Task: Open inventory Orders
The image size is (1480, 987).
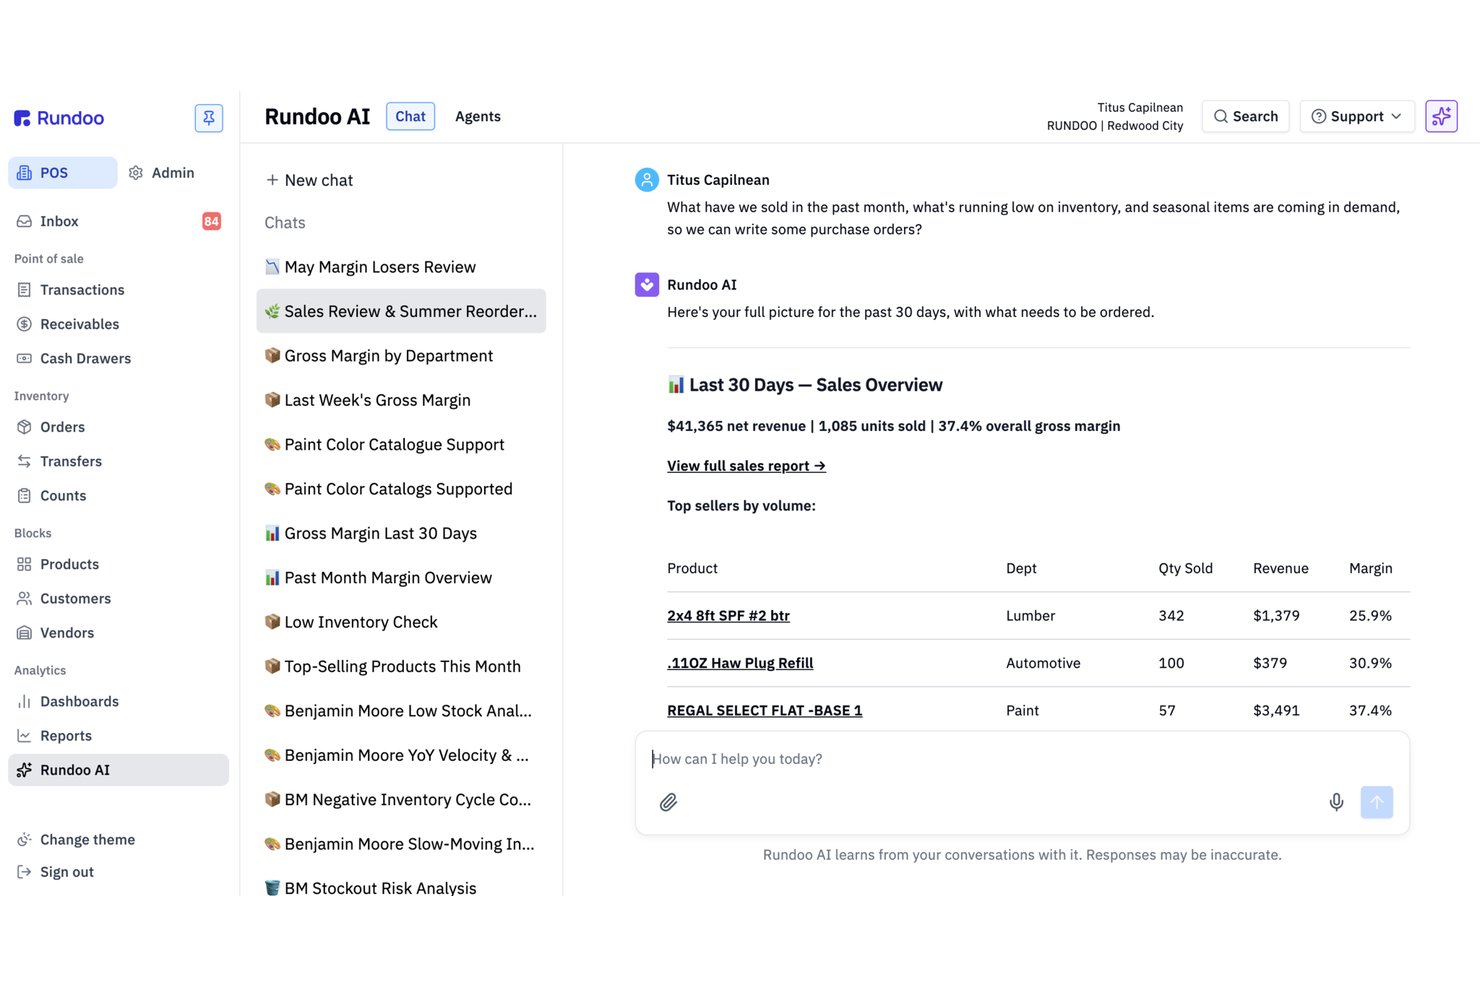Action: (118, 427)
